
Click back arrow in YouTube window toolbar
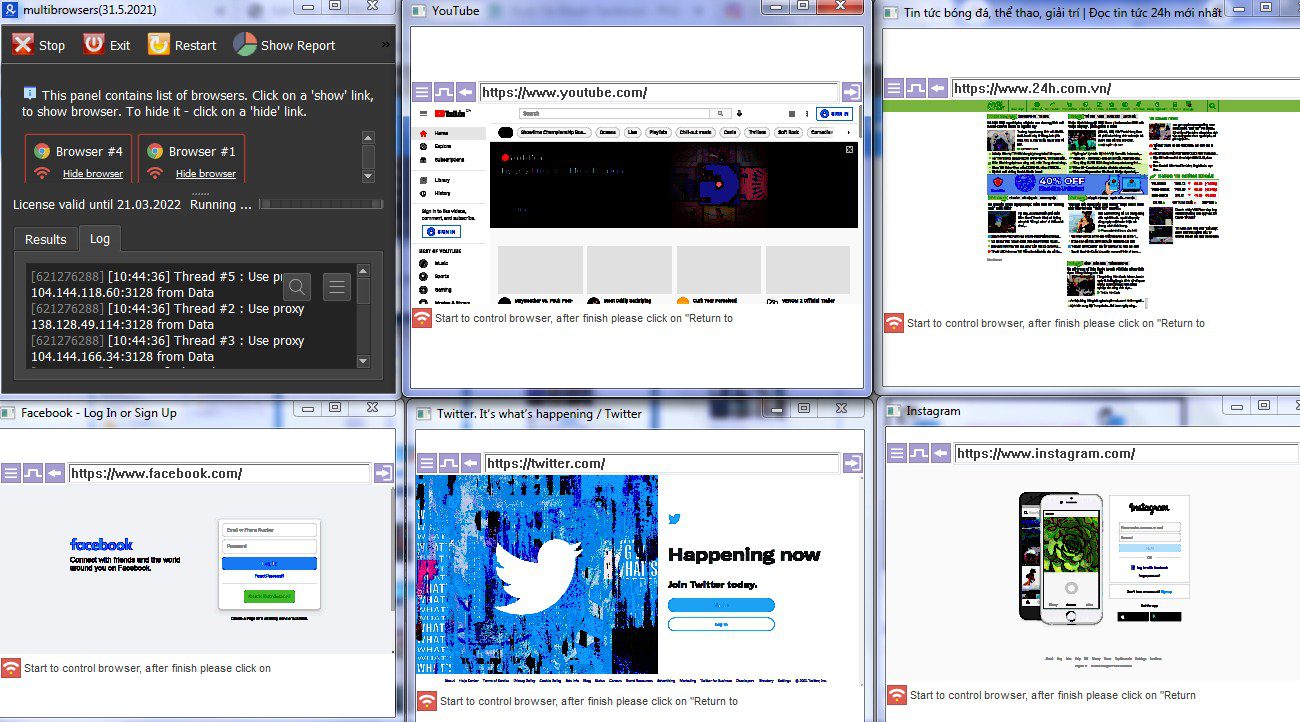point(465,92)
